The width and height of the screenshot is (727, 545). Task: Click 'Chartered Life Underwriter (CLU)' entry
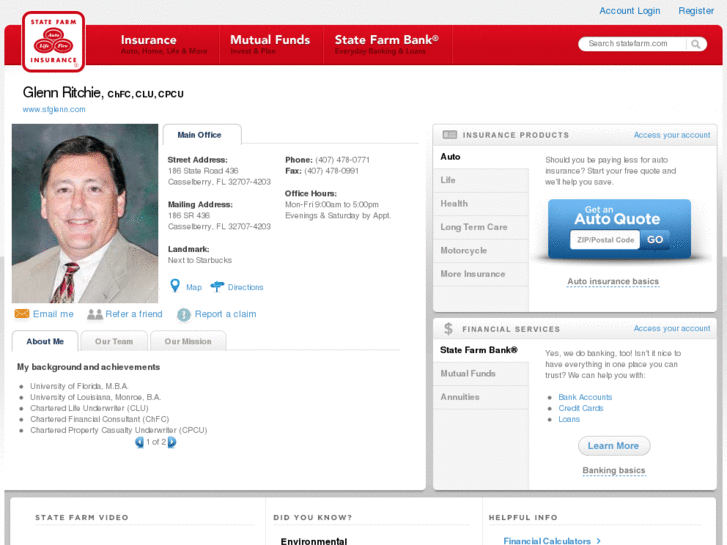[x=89, y=408]
